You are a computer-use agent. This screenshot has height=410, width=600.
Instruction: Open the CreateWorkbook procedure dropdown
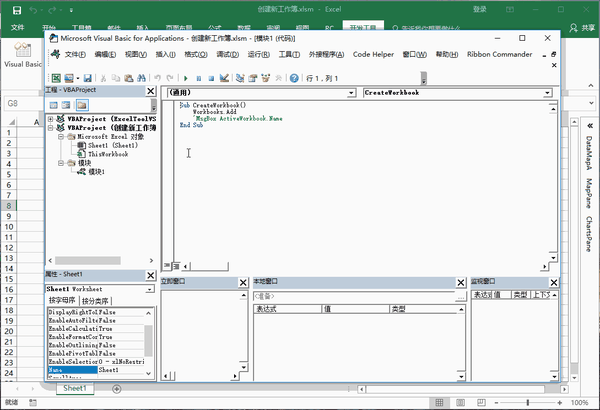[546, 92]
